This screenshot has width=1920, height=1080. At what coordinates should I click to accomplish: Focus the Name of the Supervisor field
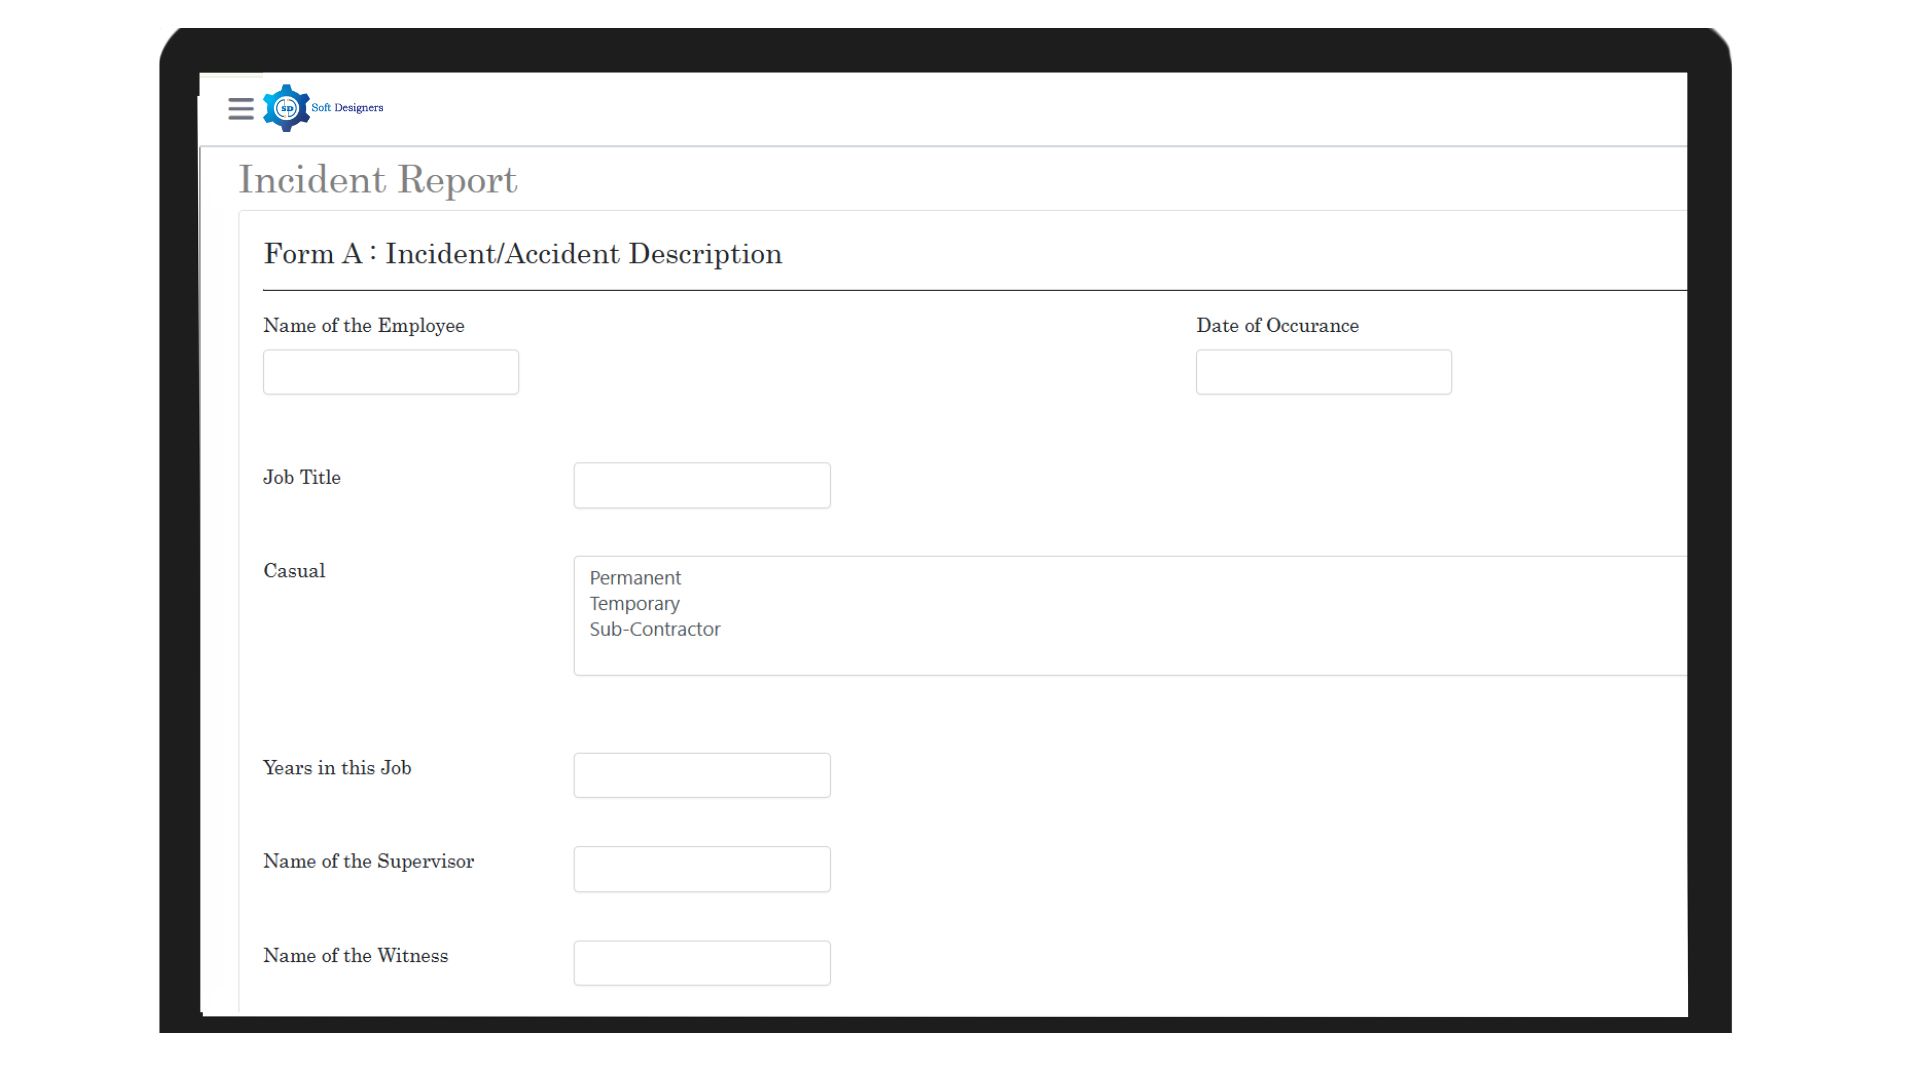[701, 869]
